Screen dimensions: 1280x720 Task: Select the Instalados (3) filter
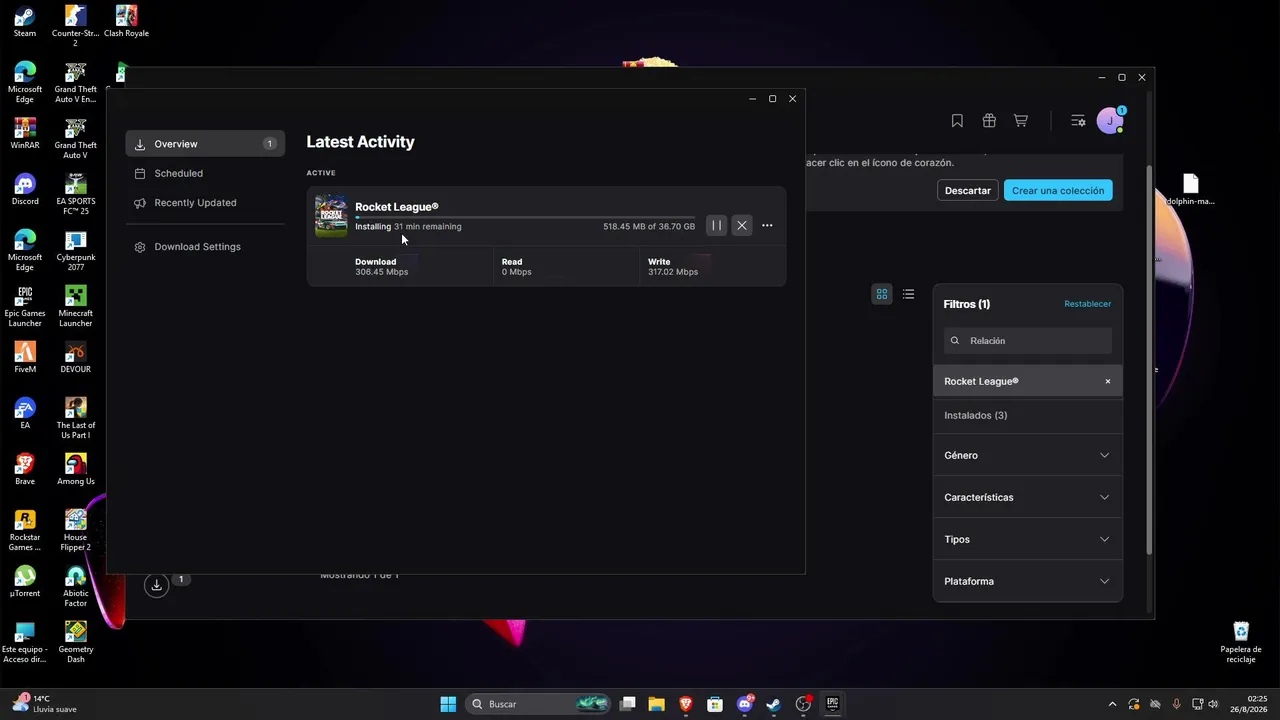pyautogui.click(x=1028, y=415)
